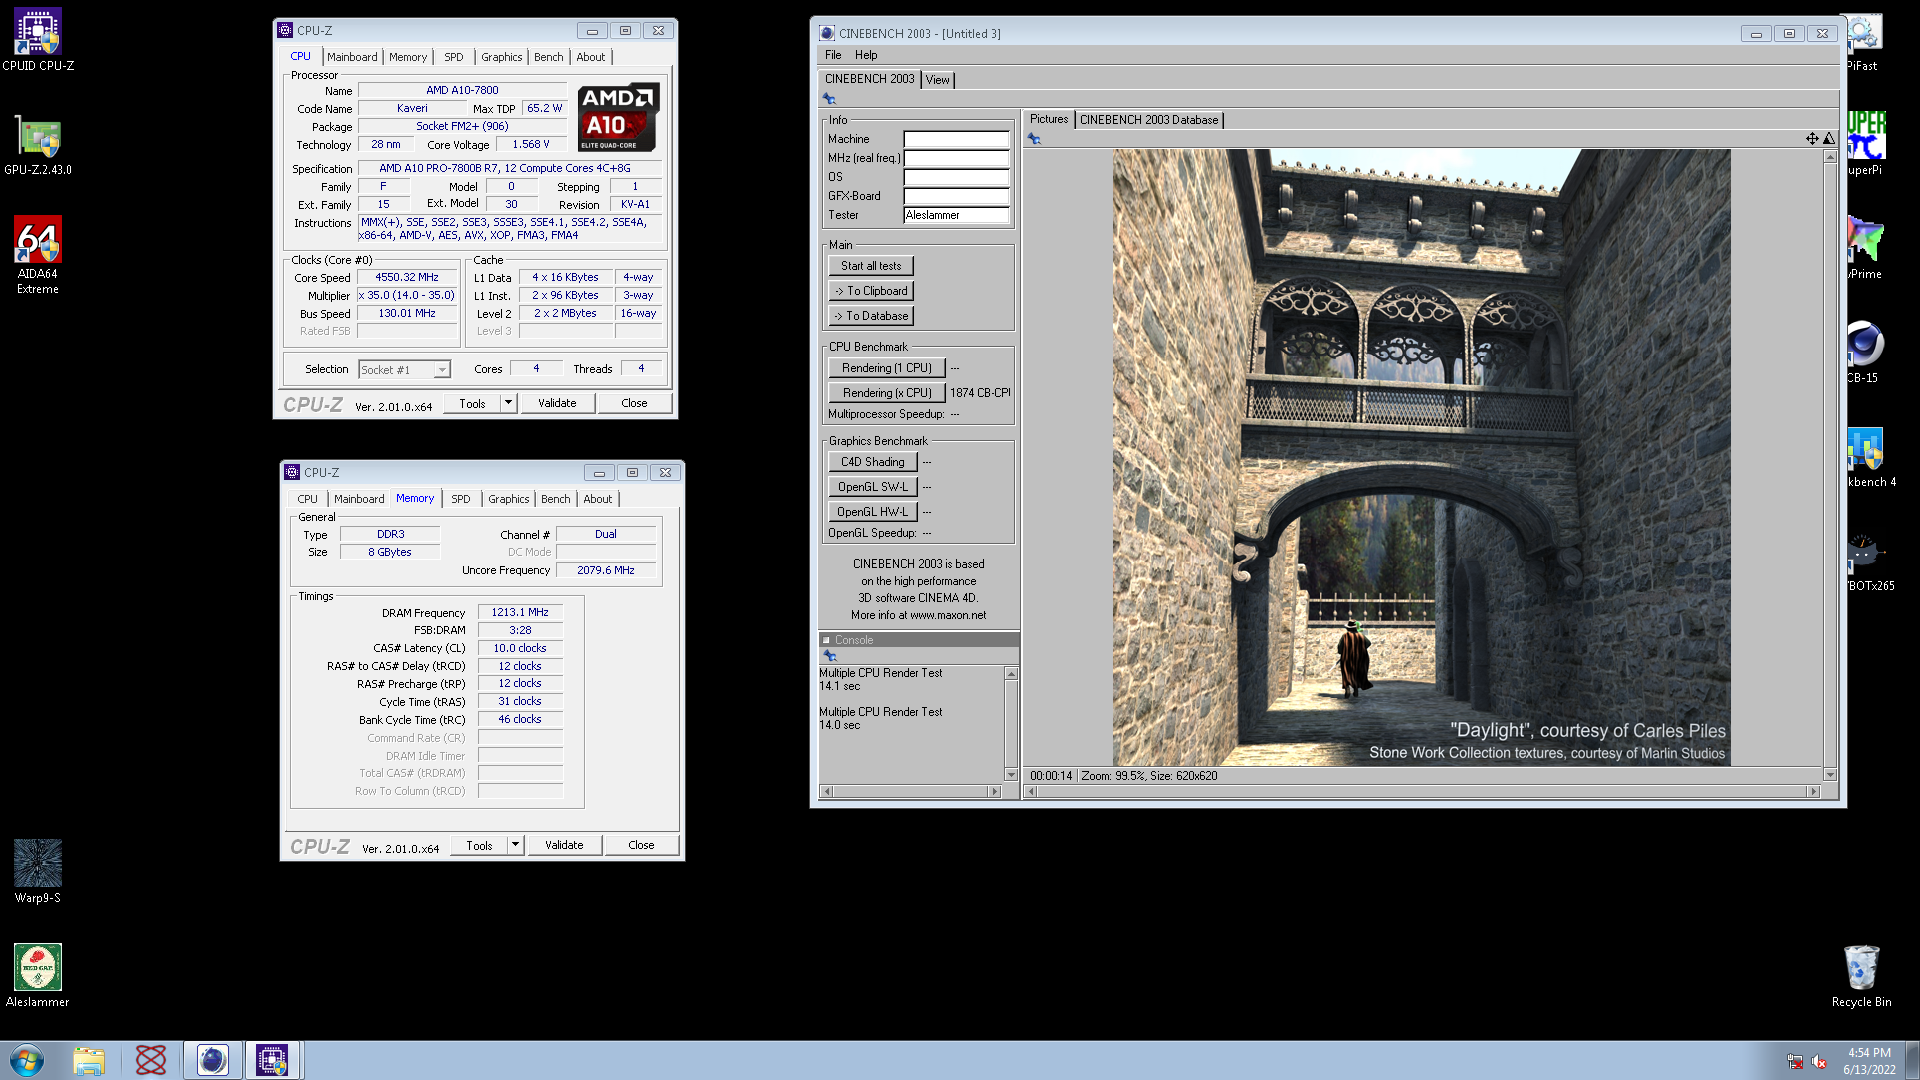Image resolution: width=1920 pixels, height=1080 pixels.
Task: Click Start all tests
Action: coord(871,266)
